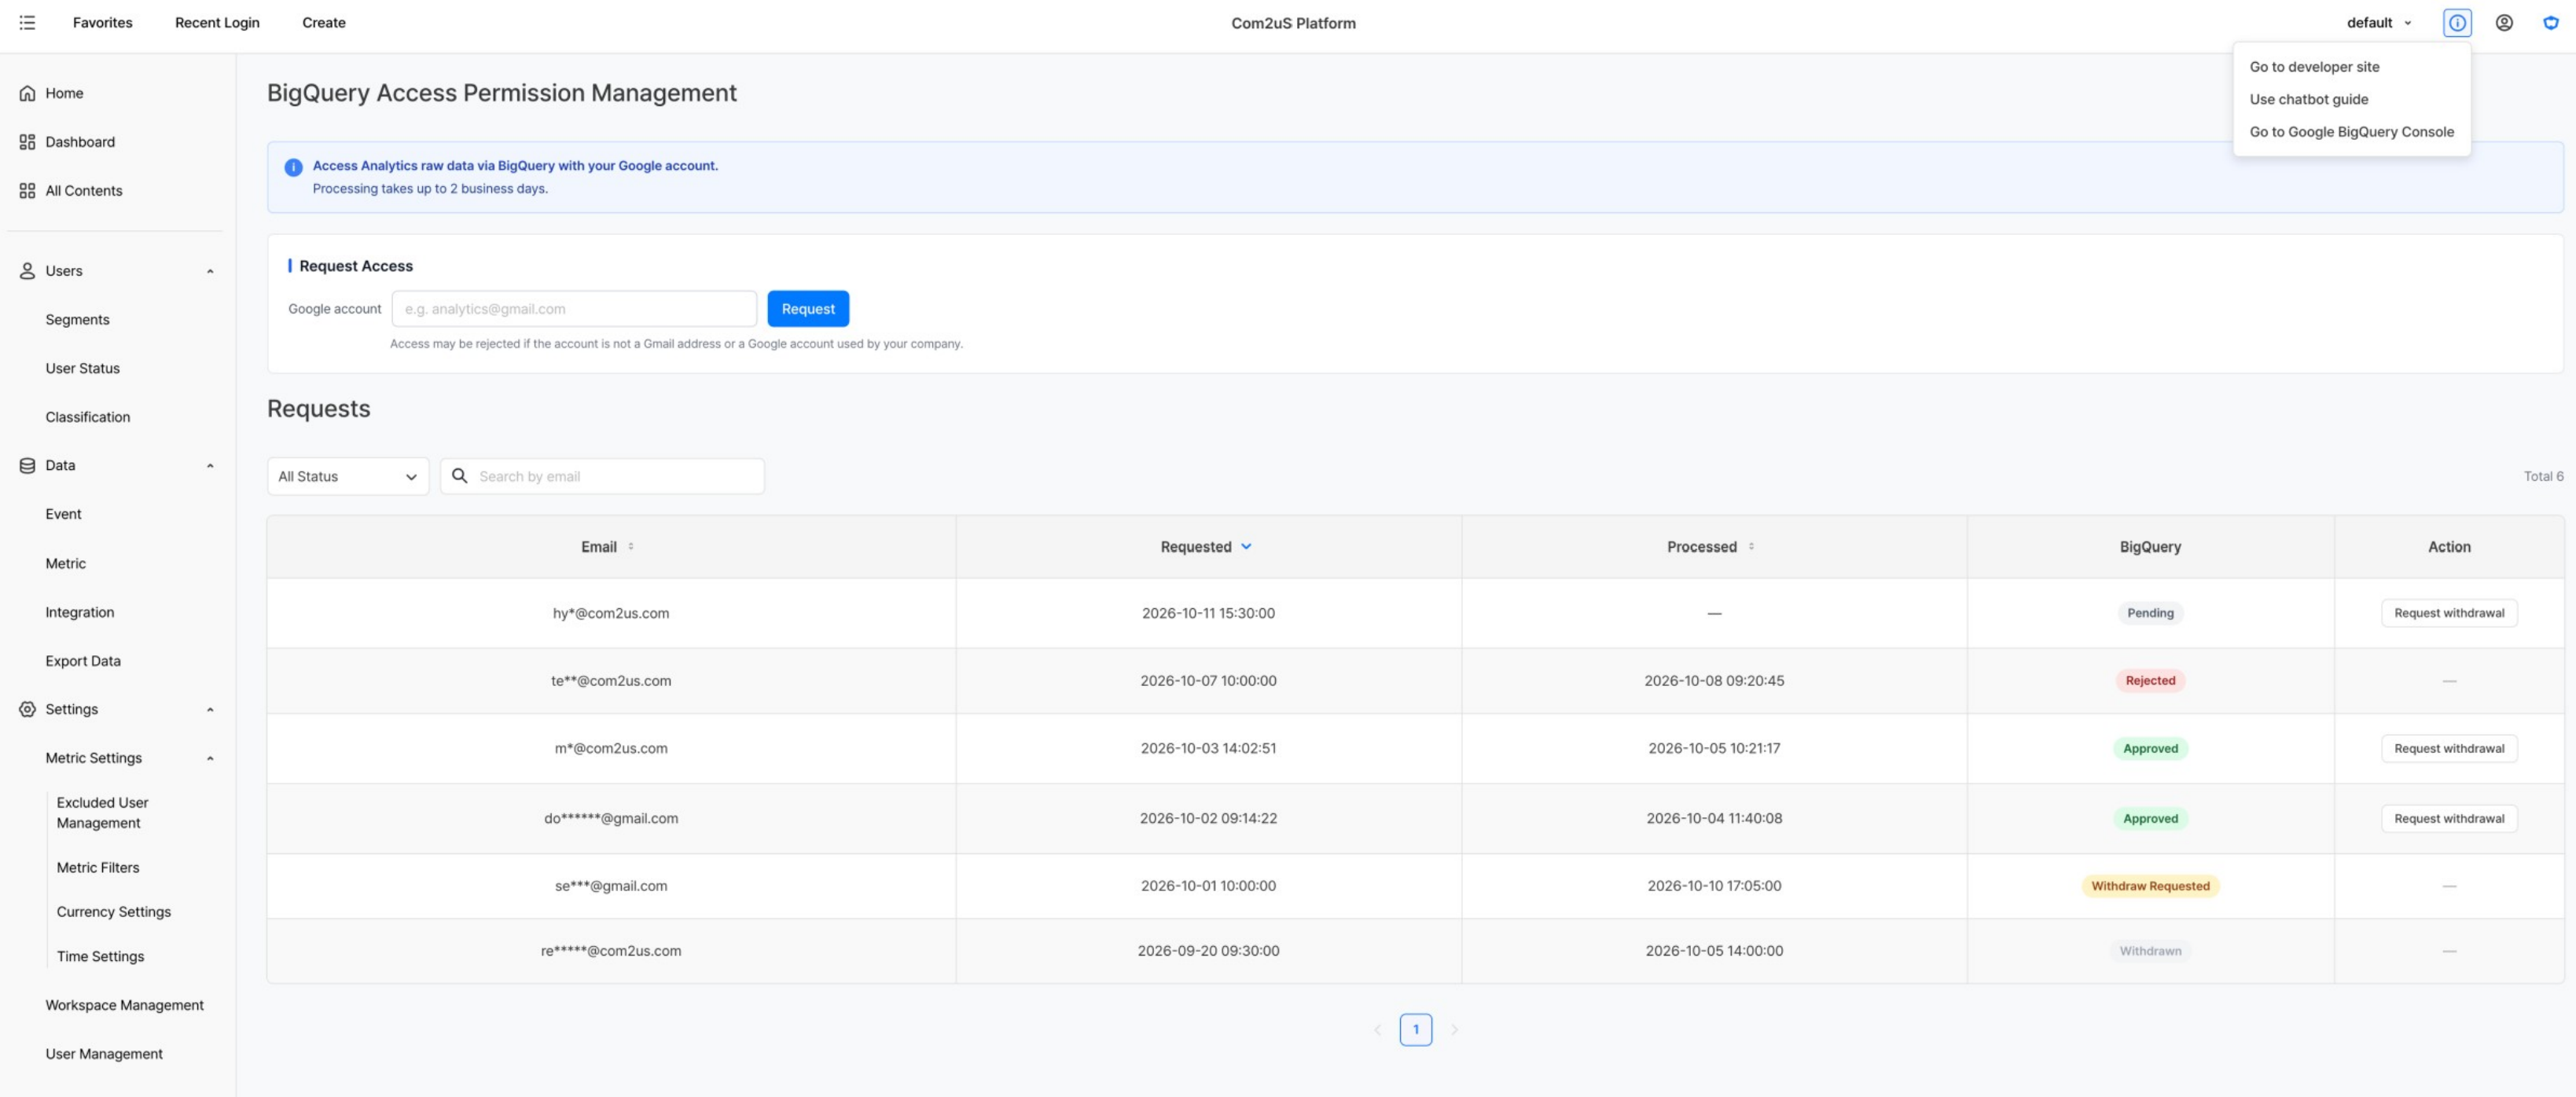Click processed date 2026-10-08 09:20:45

click(x=1714, y=681)
